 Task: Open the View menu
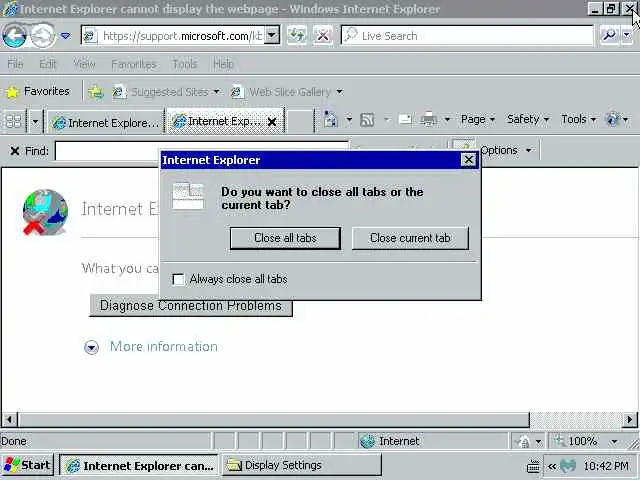click(84, 64)
